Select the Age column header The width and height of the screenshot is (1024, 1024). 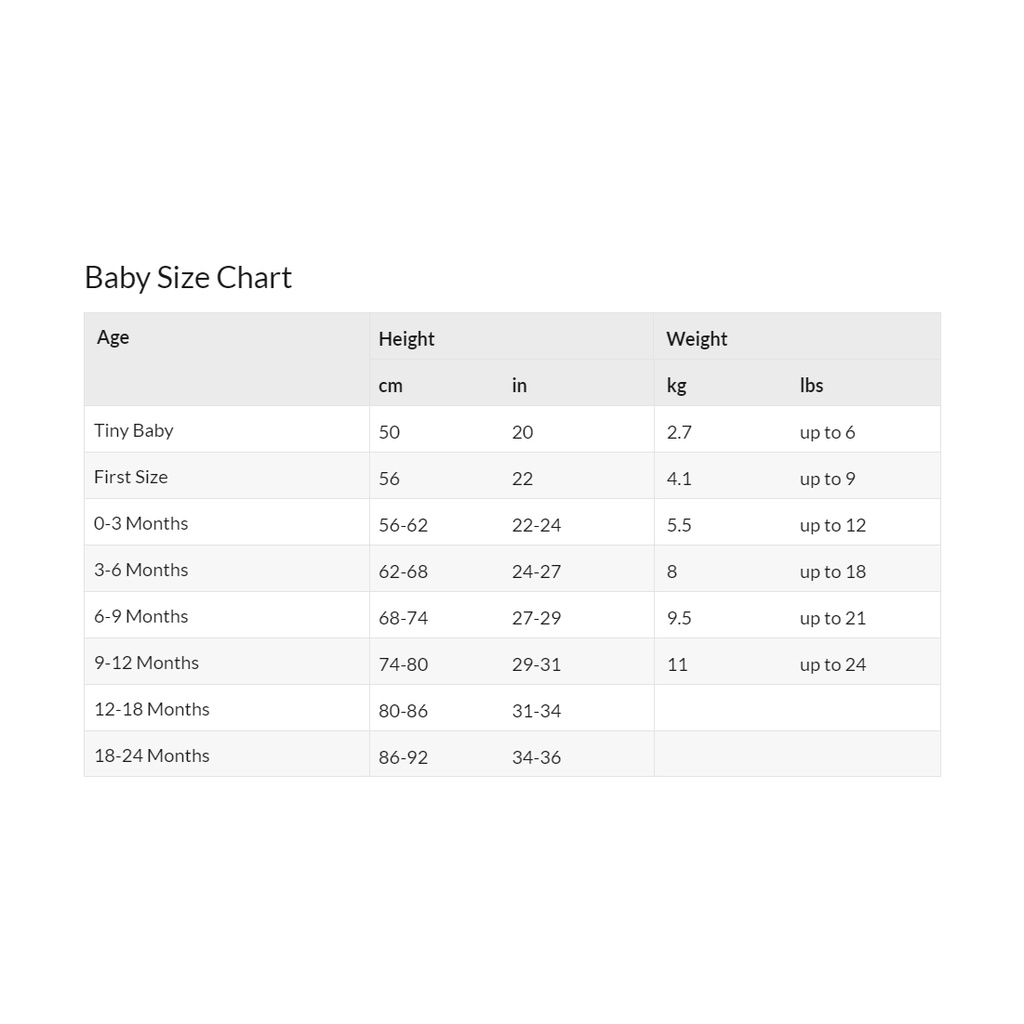pos(113,337)
